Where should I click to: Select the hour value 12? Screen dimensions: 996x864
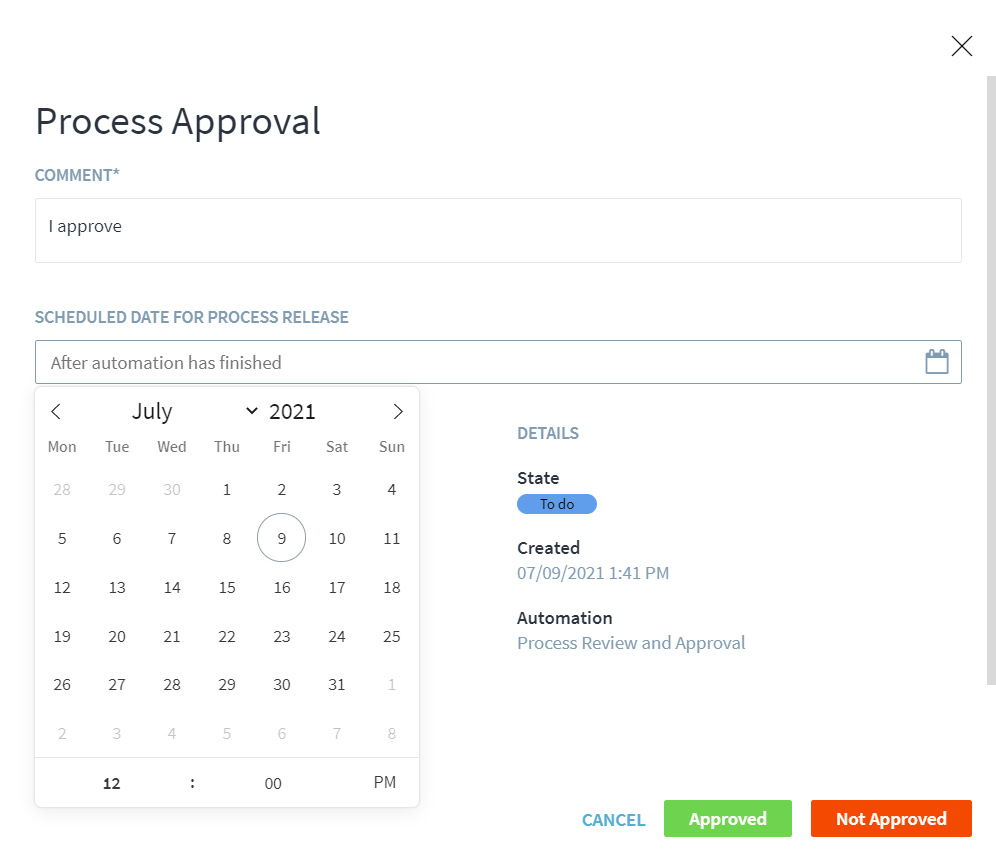click(112, 784)
